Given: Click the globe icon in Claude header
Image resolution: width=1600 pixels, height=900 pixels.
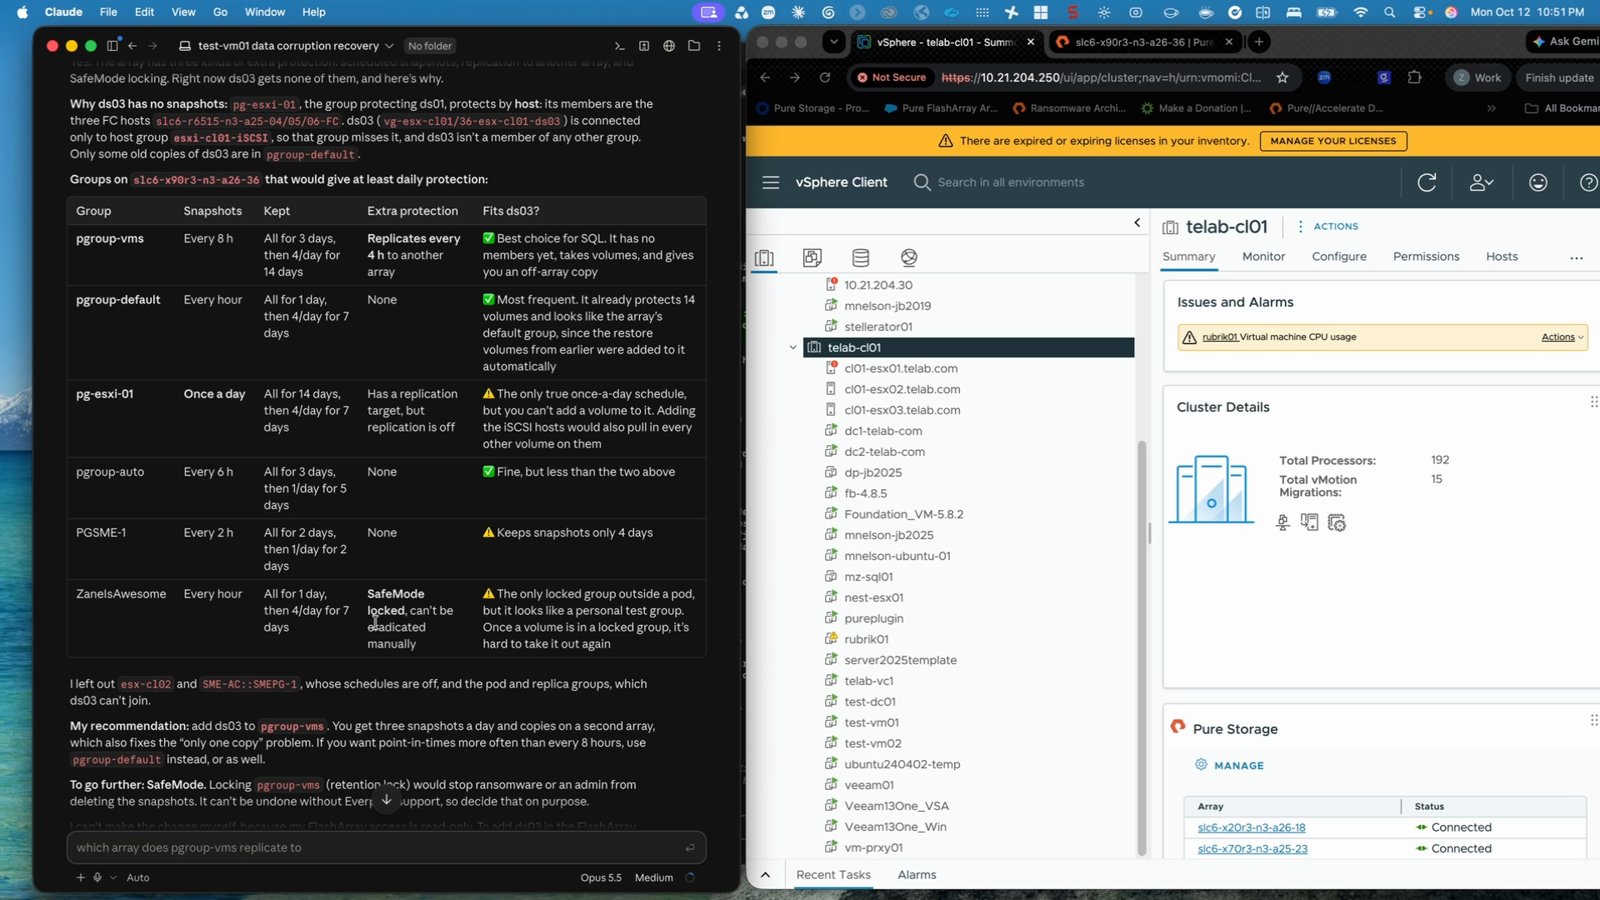Looking at the screenshot, I should (x=669, y=46).
